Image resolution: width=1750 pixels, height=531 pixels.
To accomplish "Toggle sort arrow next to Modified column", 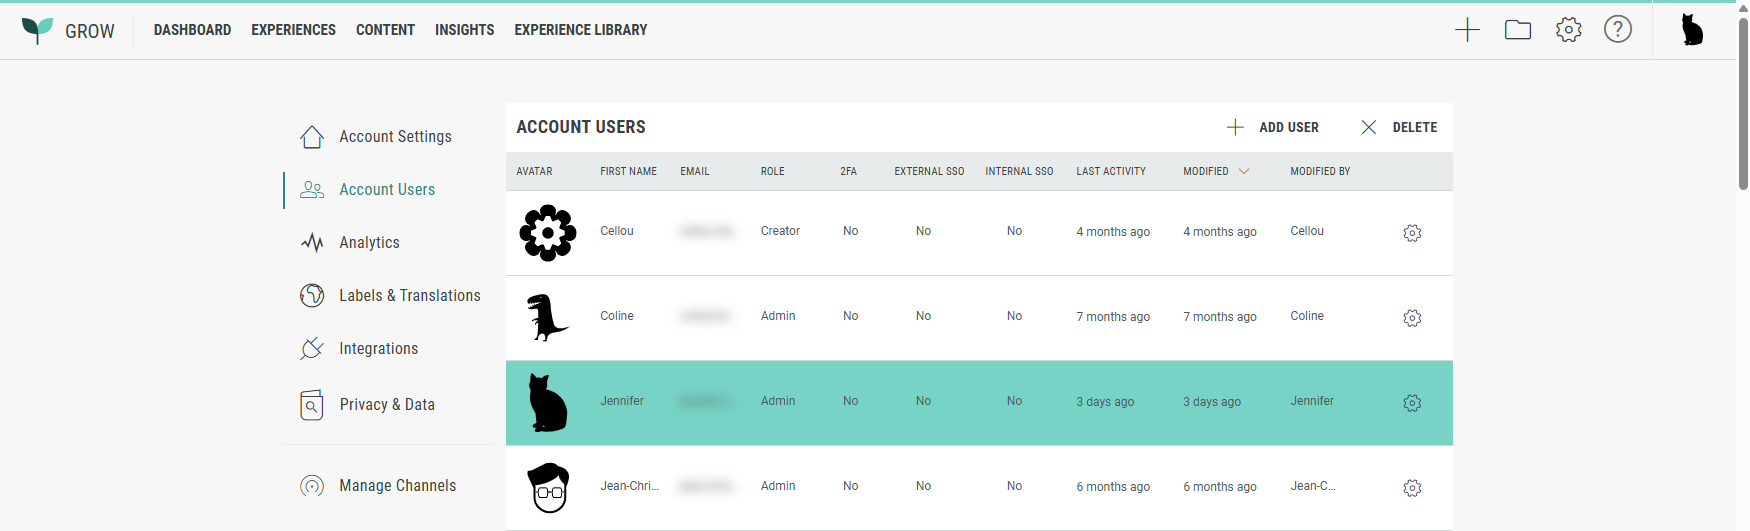I will [1244, 172].
